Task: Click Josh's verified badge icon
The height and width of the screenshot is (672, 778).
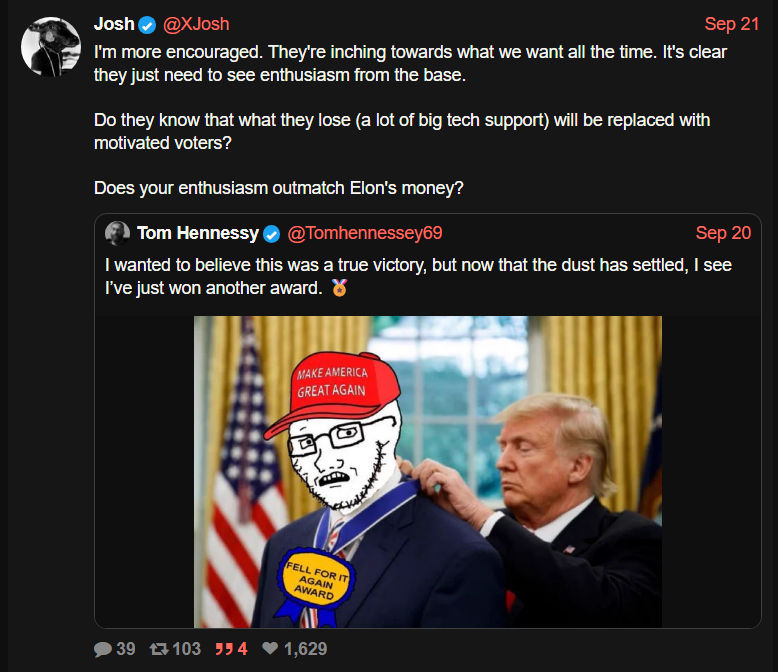Action: [x=147, y=25]
